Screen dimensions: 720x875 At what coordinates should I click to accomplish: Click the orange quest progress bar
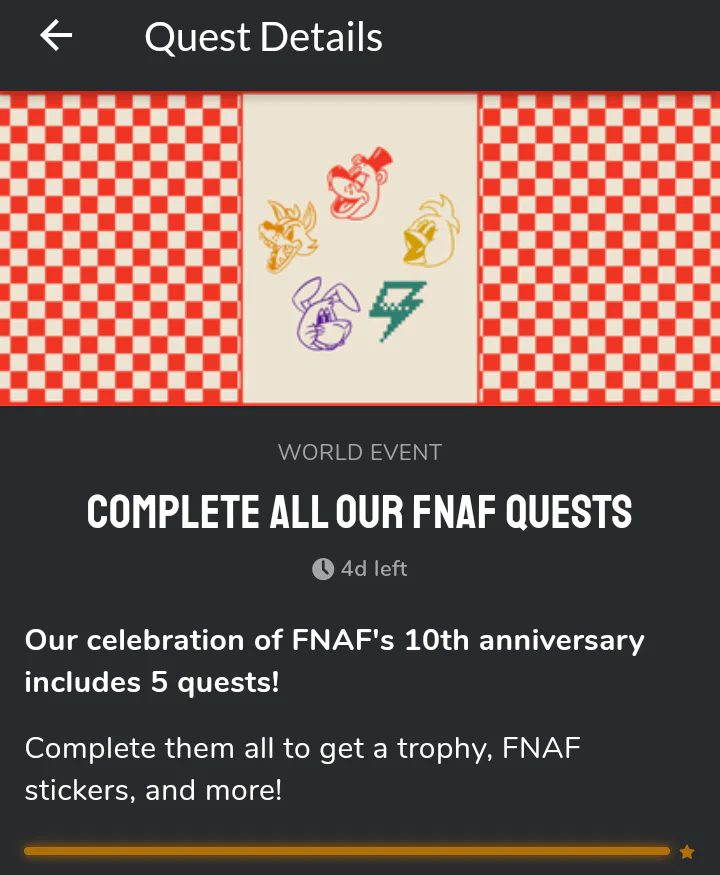[346, 851]
